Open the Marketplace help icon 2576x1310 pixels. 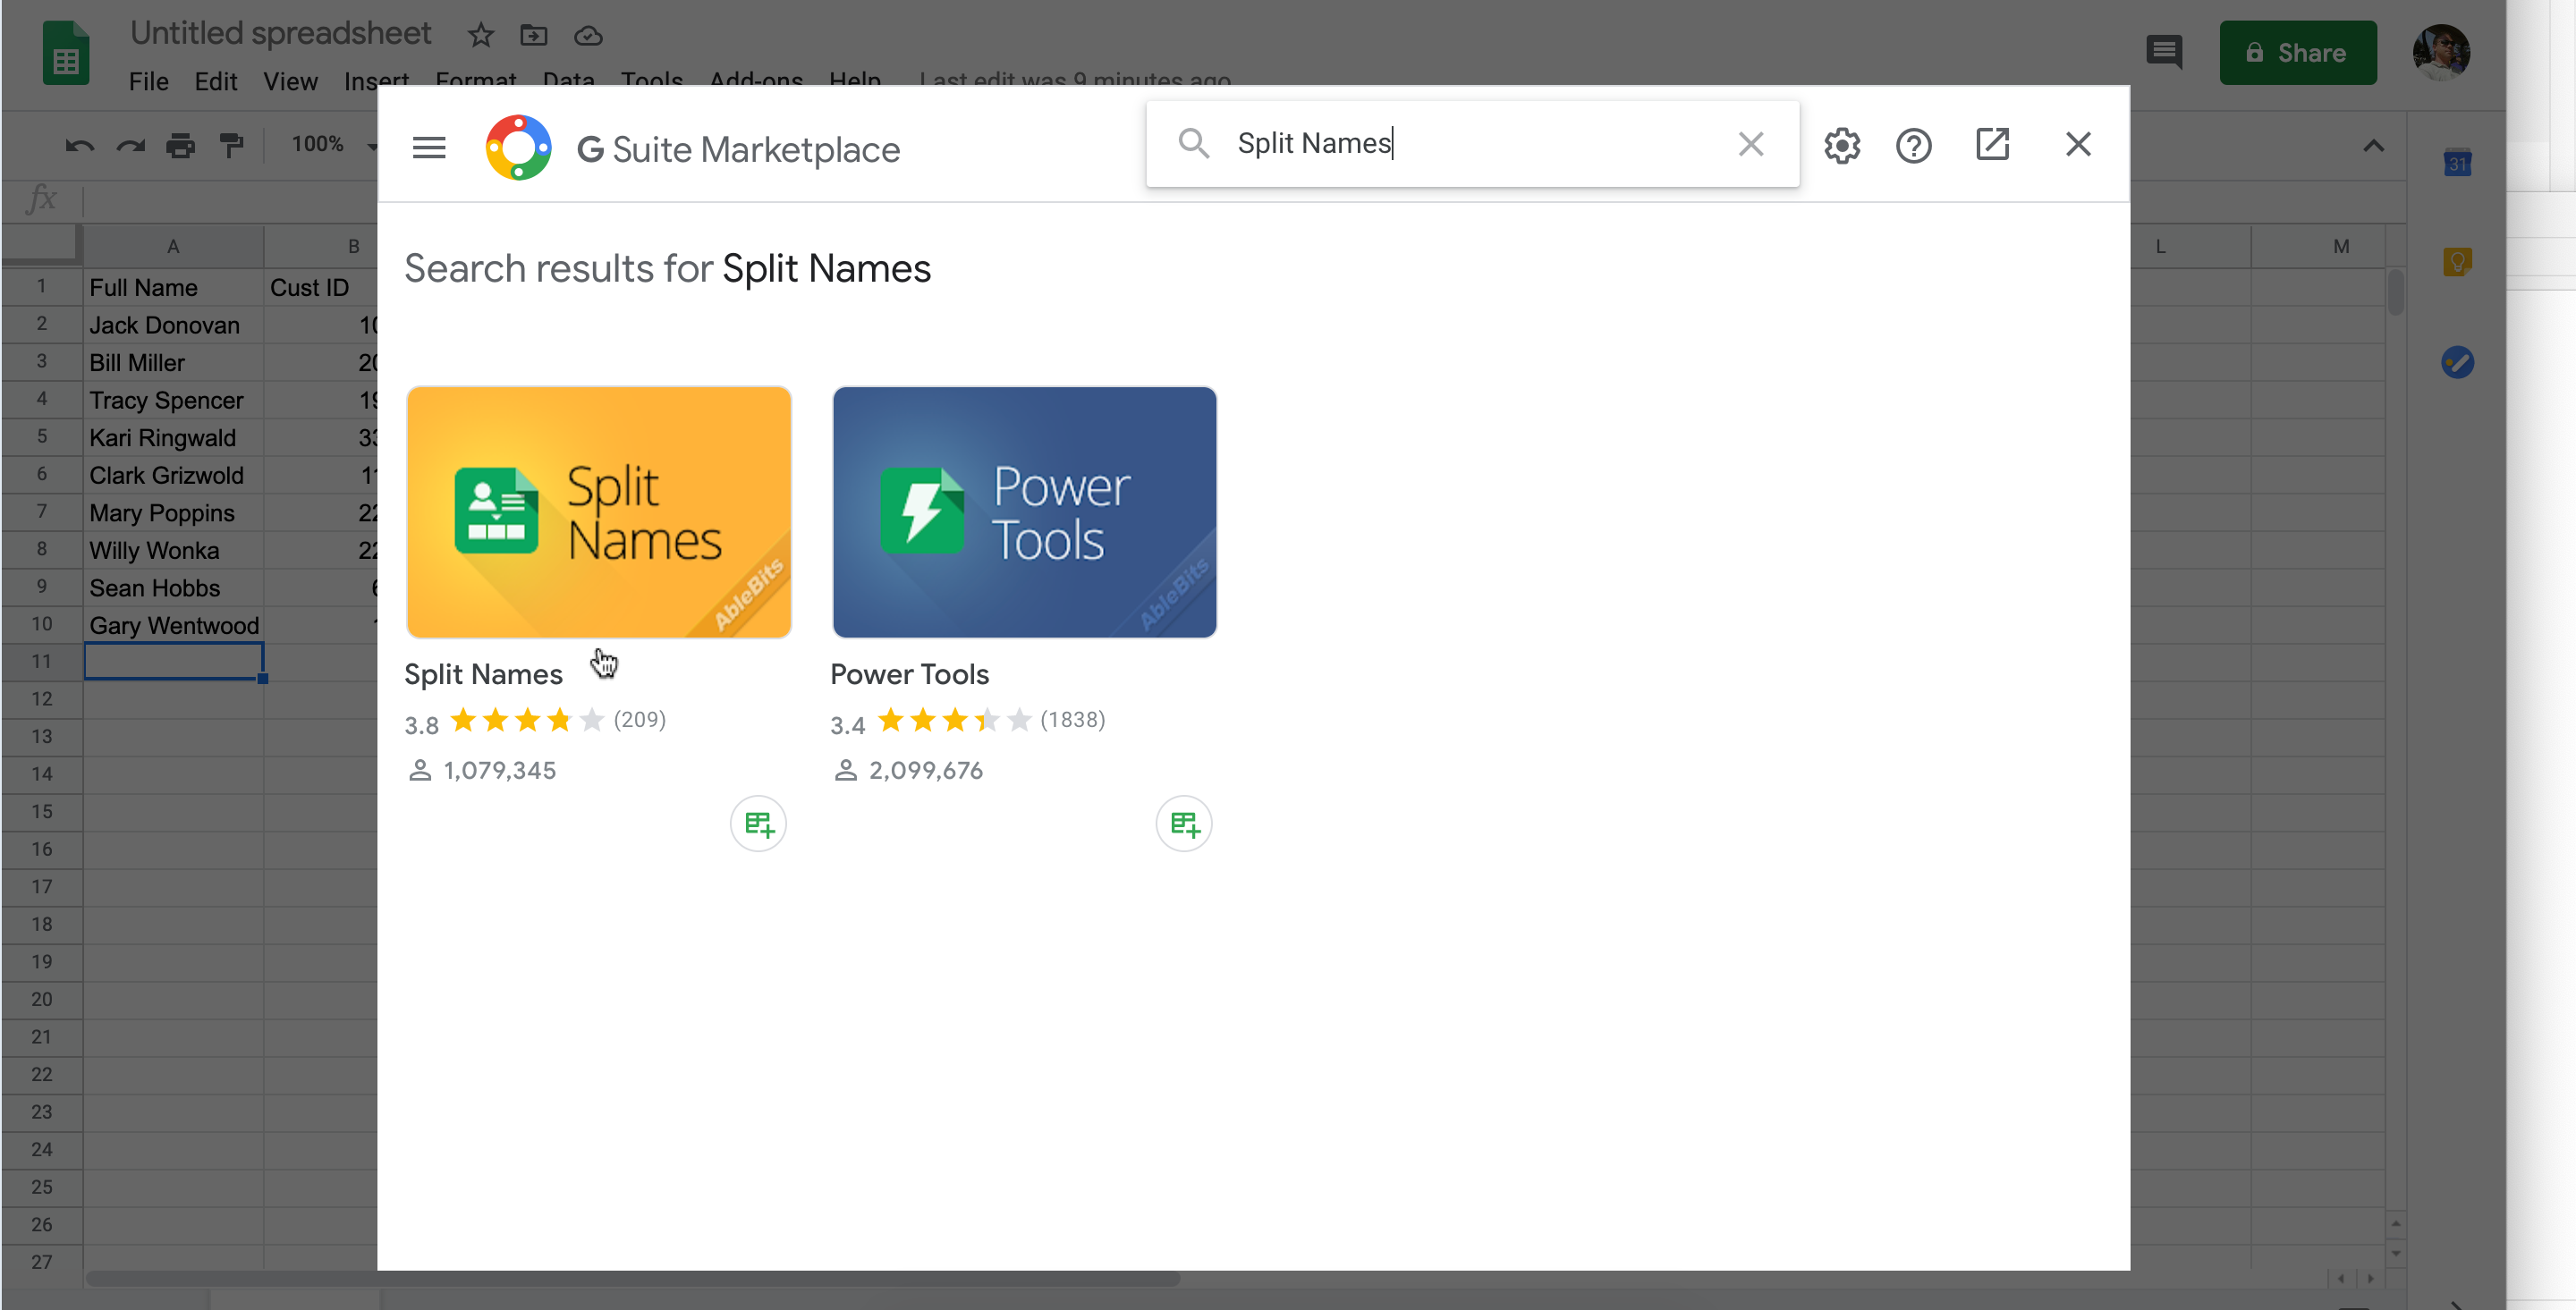pos(1913,146)
